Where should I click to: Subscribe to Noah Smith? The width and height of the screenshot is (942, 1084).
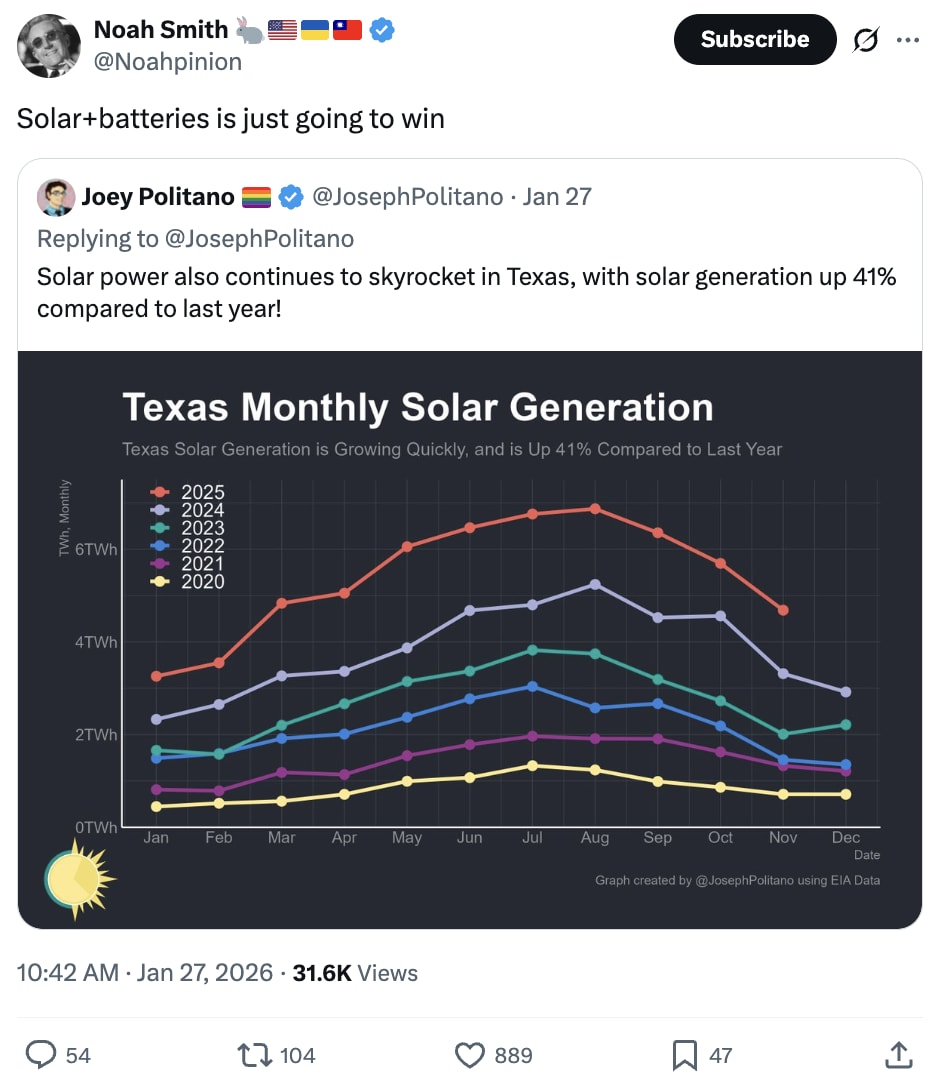click(755, 39)
